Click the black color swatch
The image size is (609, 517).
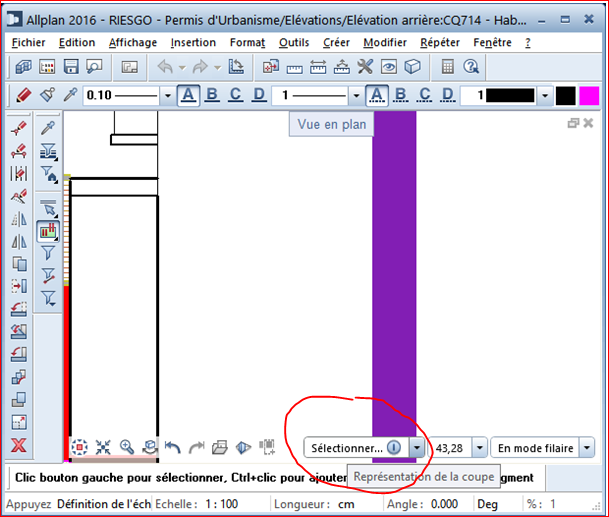point(566,96)
